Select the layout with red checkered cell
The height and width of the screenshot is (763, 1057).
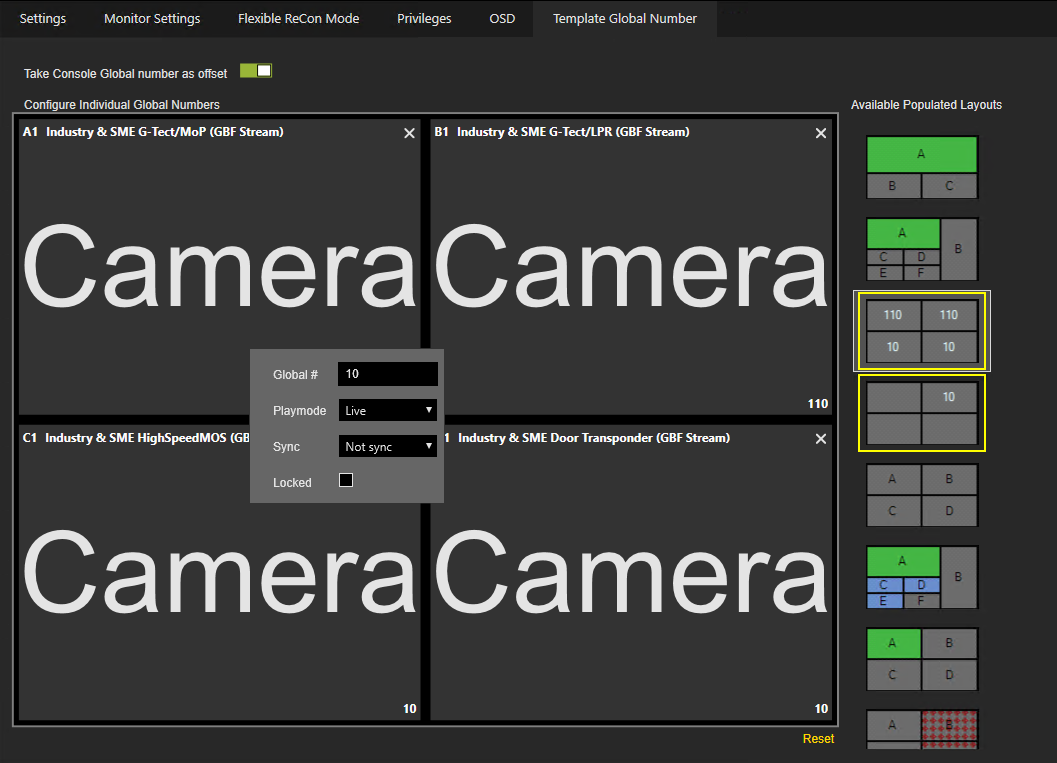(x=921, y=728)
